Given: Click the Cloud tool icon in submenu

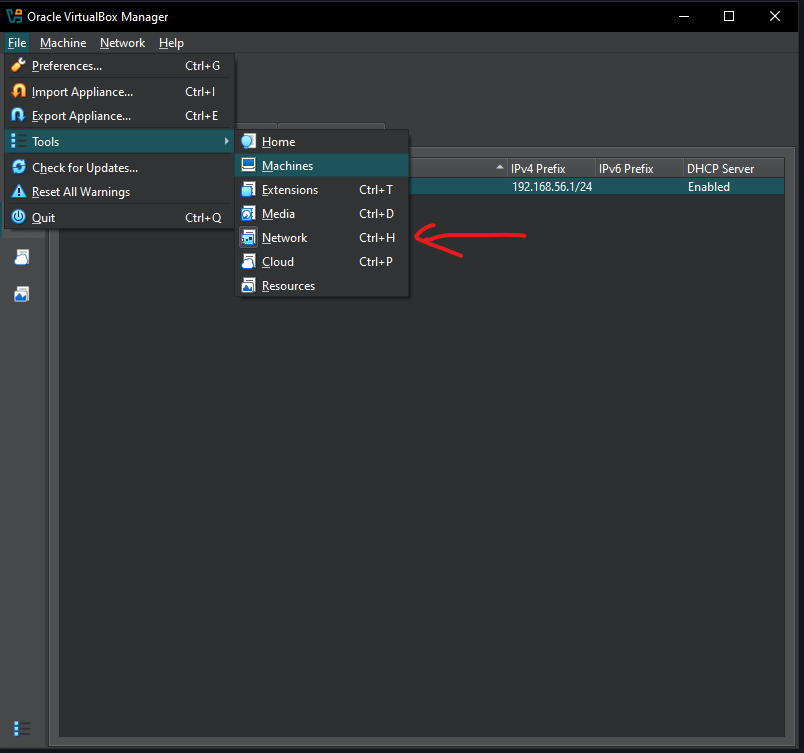Looking at the screenshot, I should pyautogui.click(x=249, y=261).
